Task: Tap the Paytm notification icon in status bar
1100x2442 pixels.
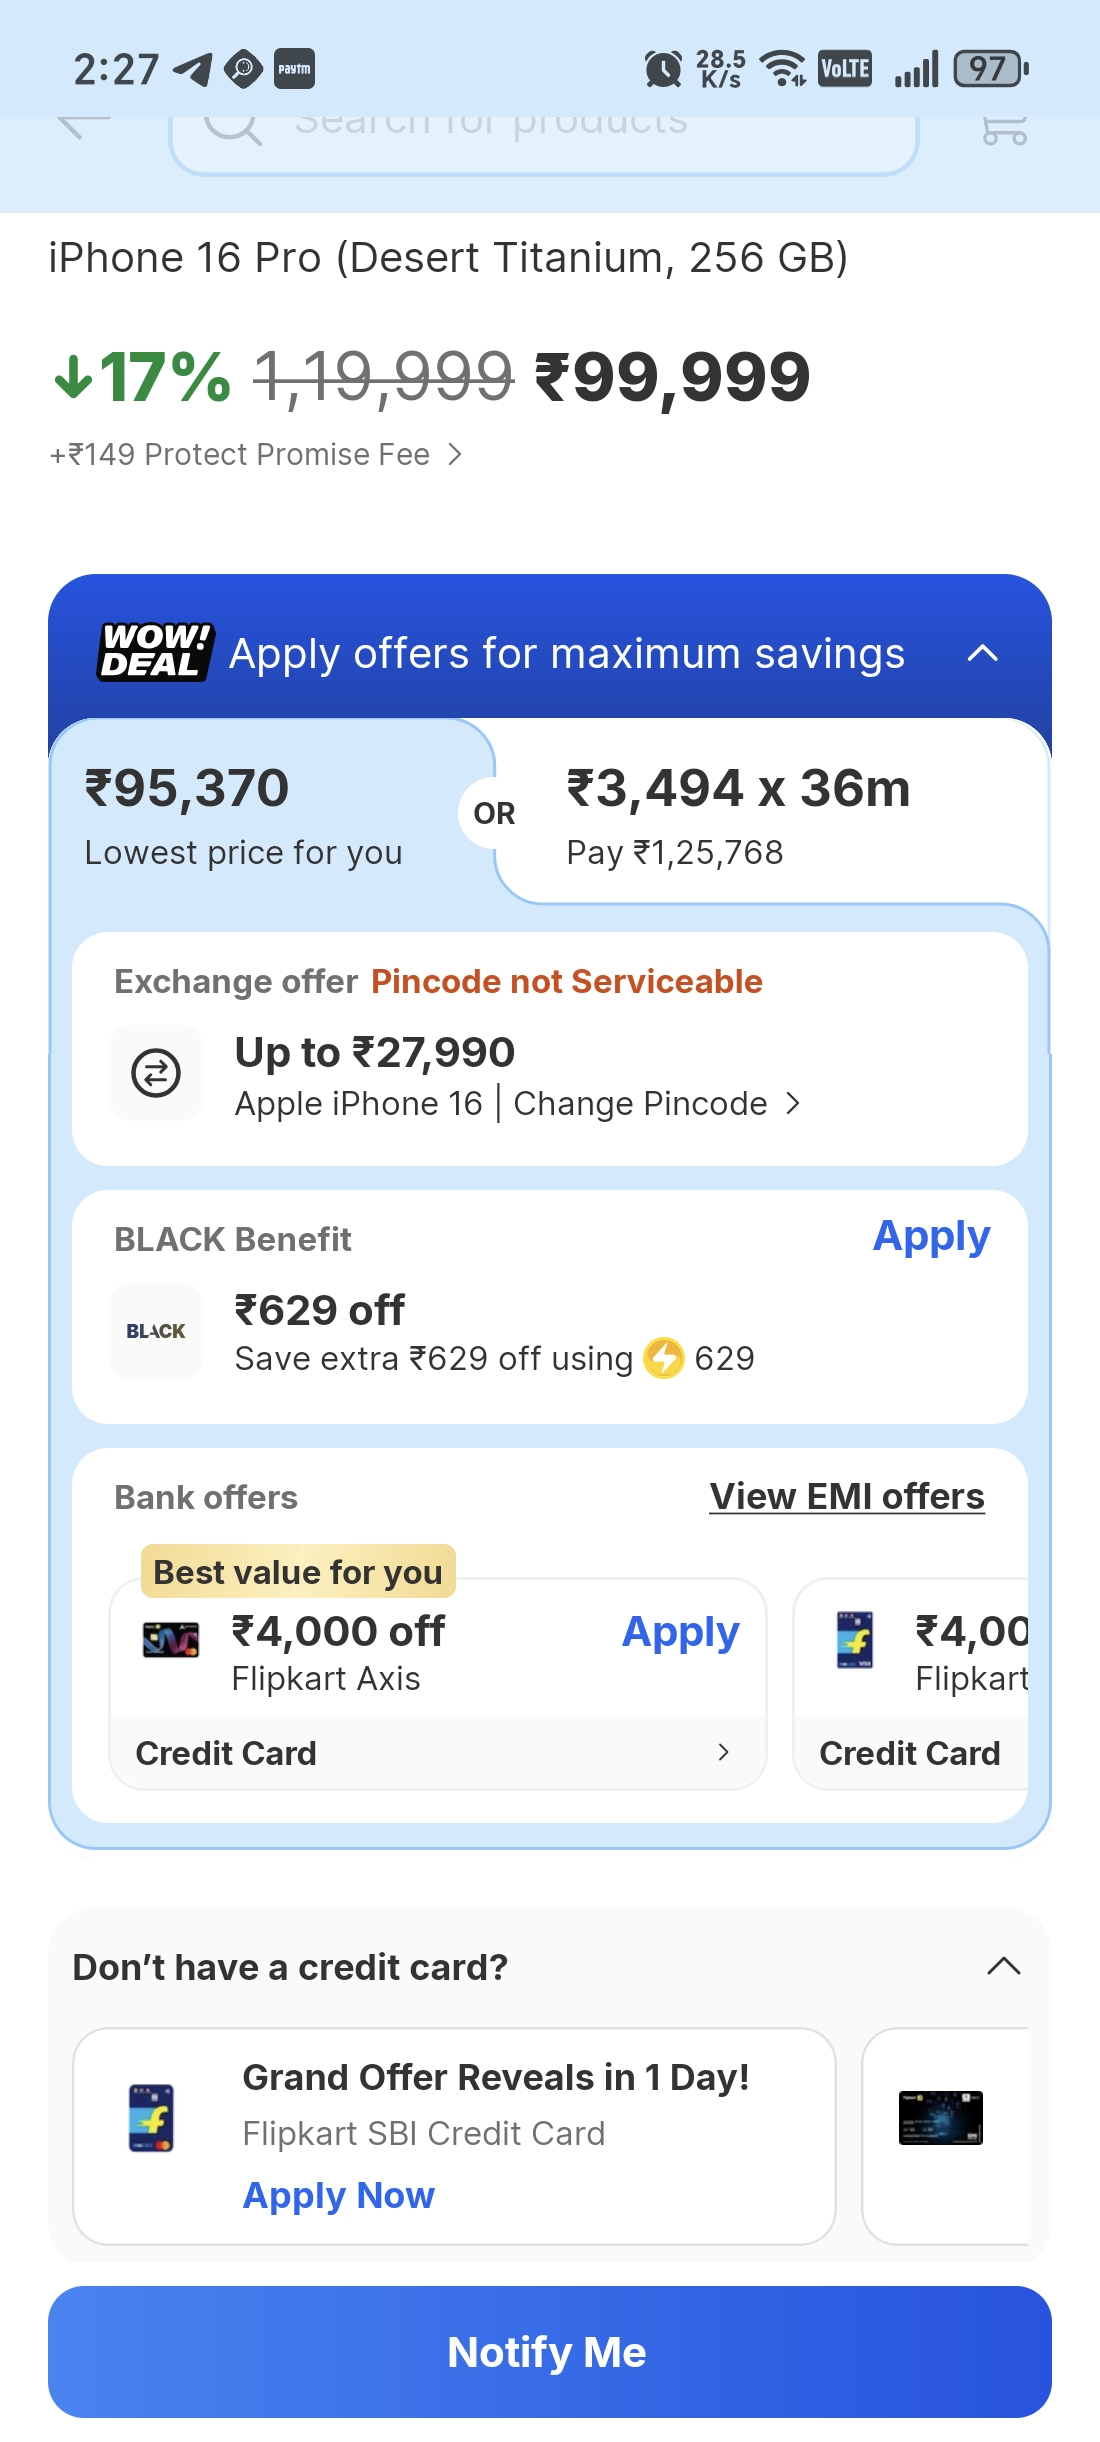Action: [294, 69]
